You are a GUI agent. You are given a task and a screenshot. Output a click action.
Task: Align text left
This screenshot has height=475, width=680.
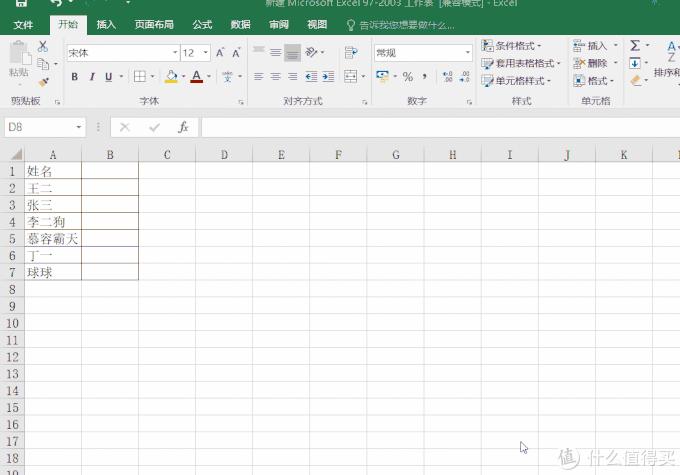(258, 77)
